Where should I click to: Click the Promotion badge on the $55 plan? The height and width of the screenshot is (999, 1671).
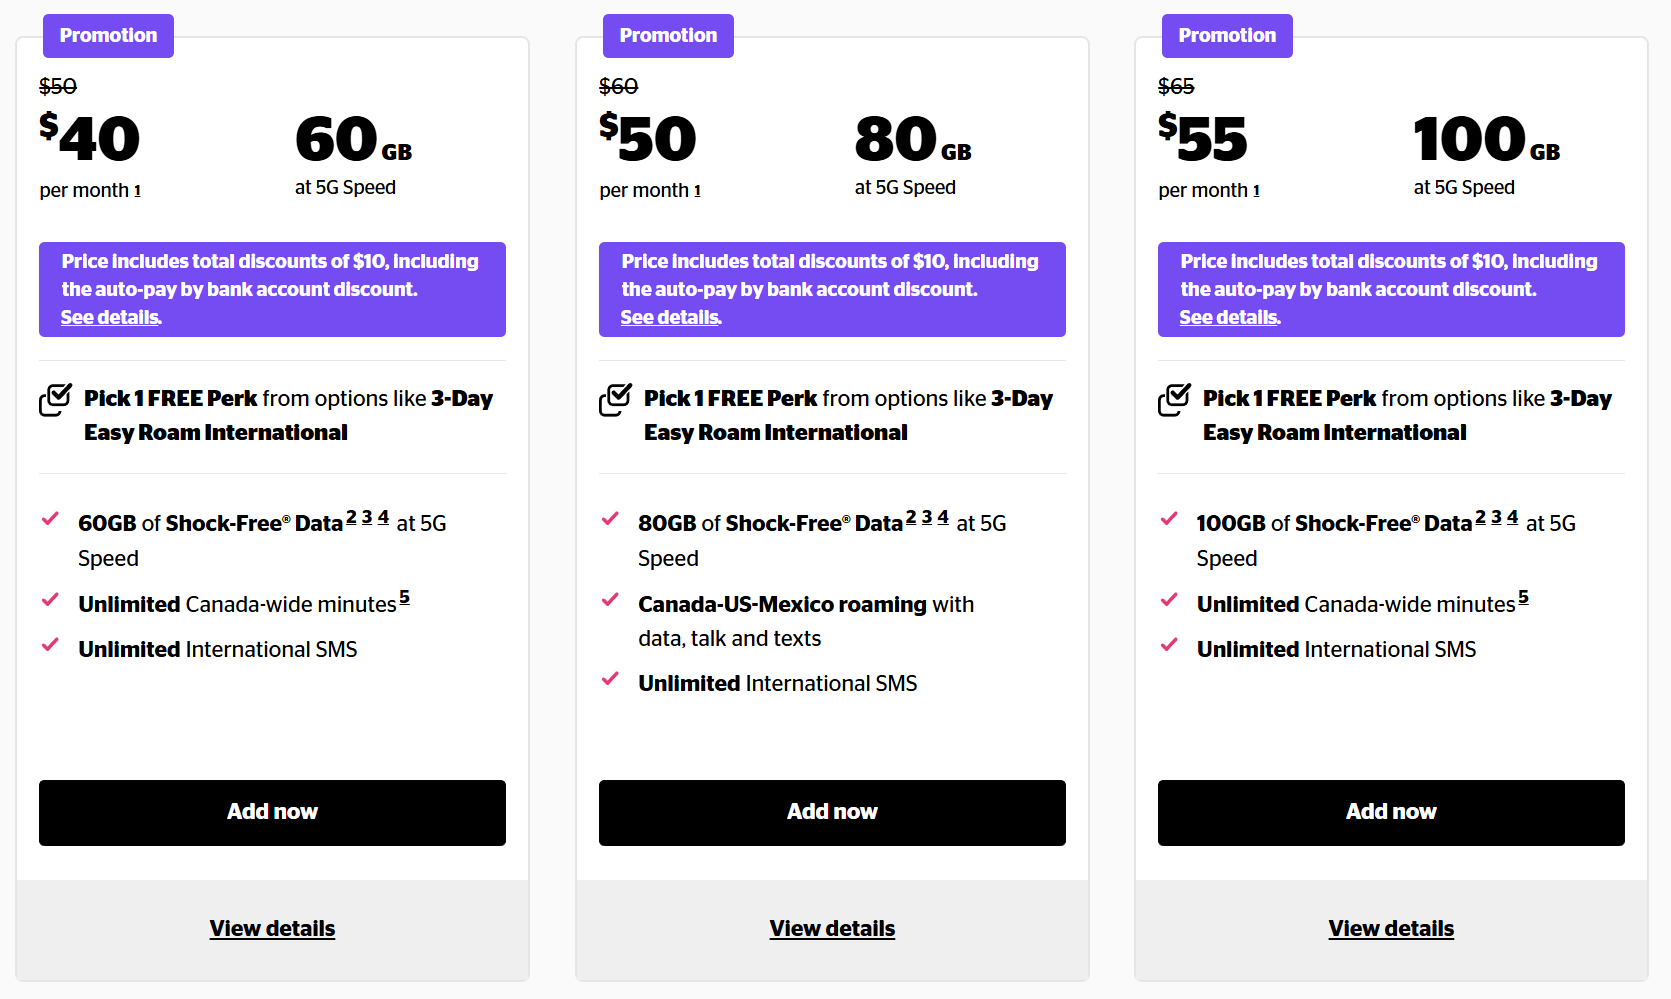1227,36
